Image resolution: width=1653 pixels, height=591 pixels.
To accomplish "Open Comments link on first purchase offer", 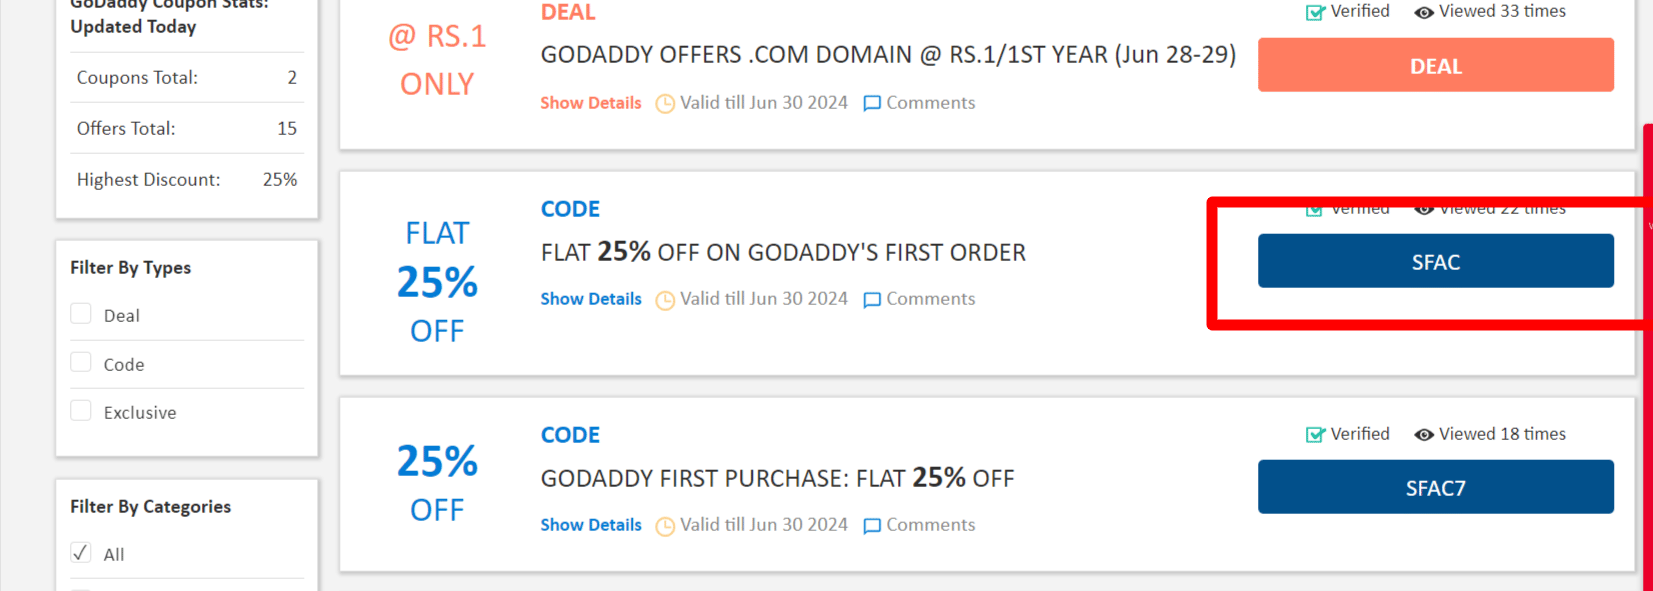I will 930,525.
